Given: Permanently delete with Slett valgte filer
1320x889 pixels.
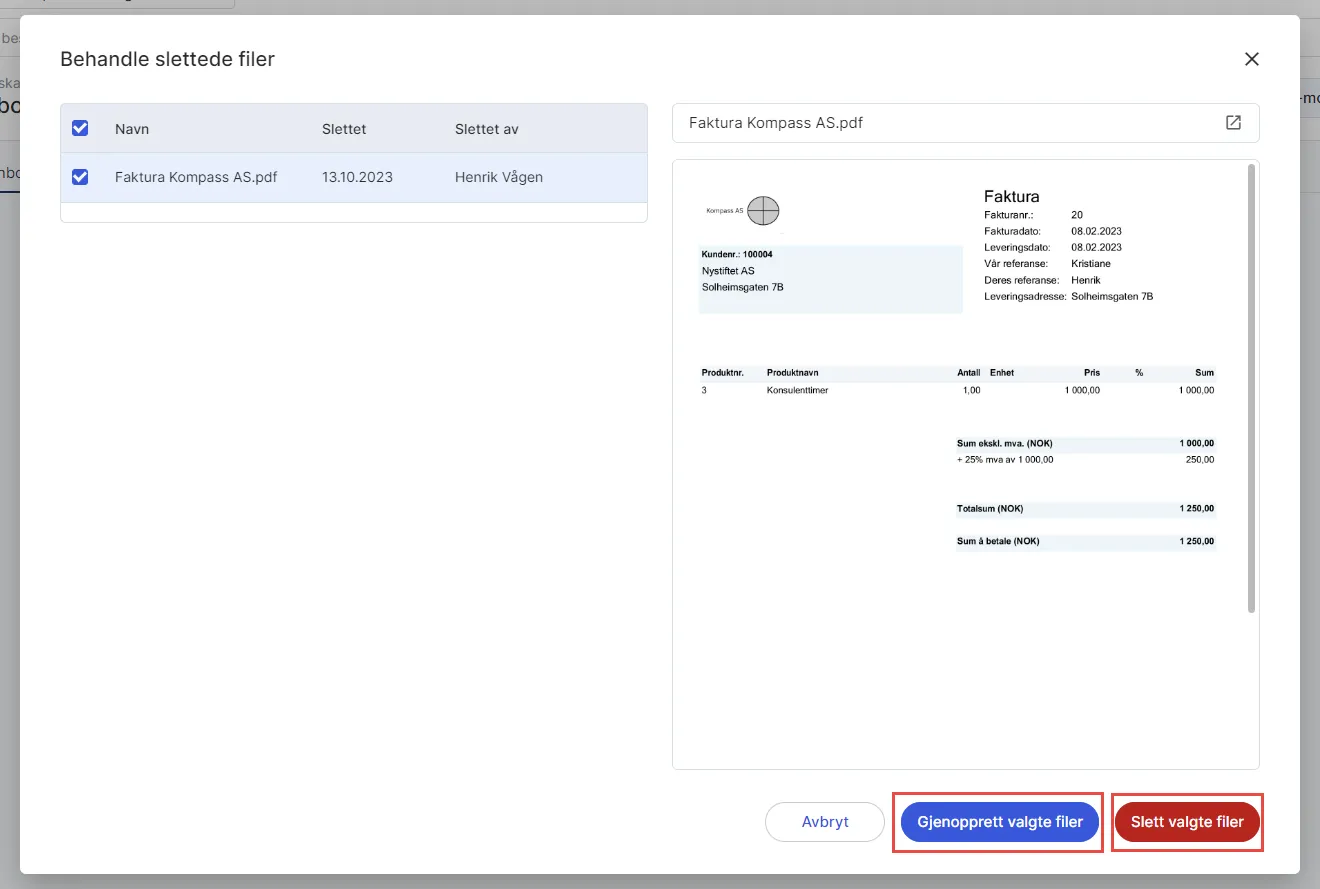Looking at the screenshot, I should [x=1186, y=822].
